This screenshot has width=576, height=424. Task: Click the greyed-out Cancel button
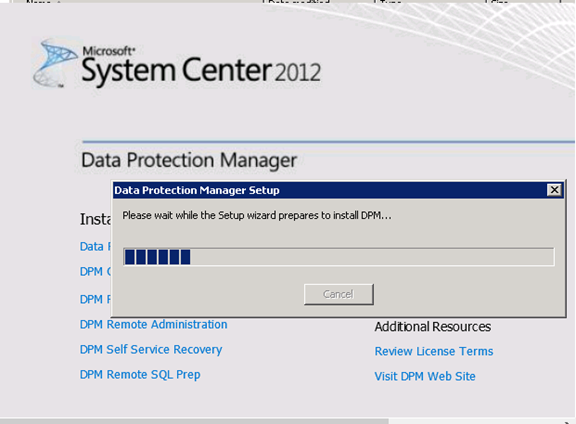339,294
